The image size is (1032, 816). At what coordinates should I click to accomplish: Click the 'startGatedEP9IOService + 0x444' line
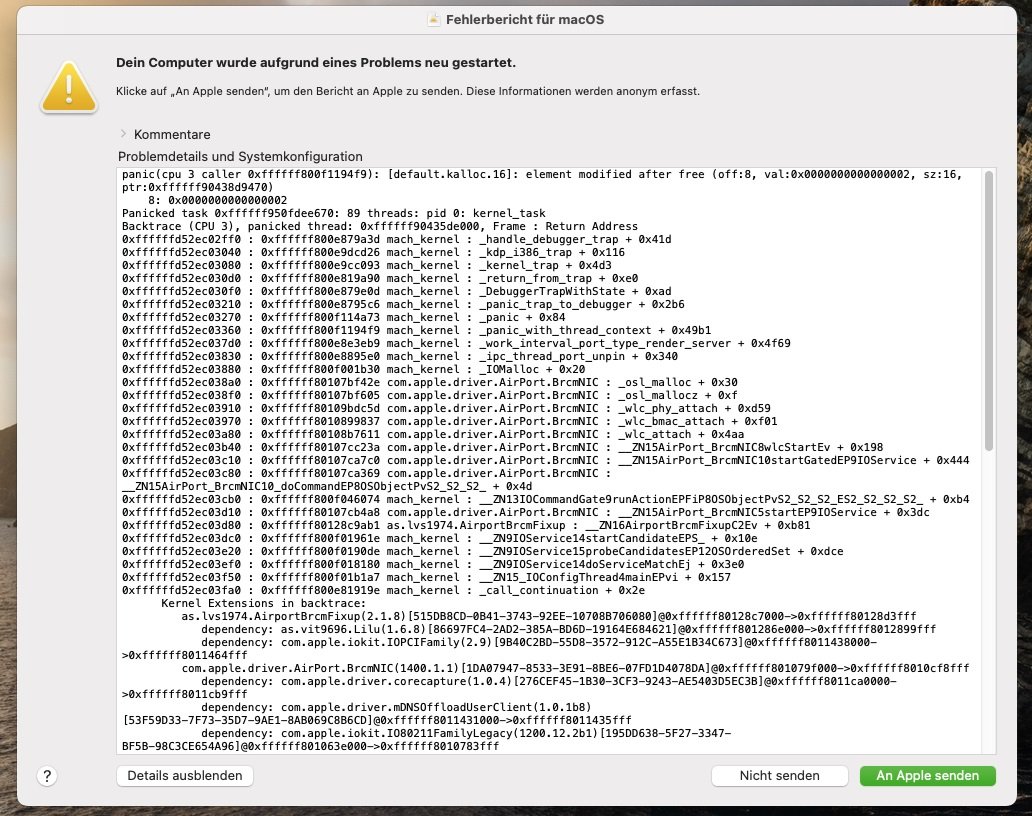coord(546,461)
